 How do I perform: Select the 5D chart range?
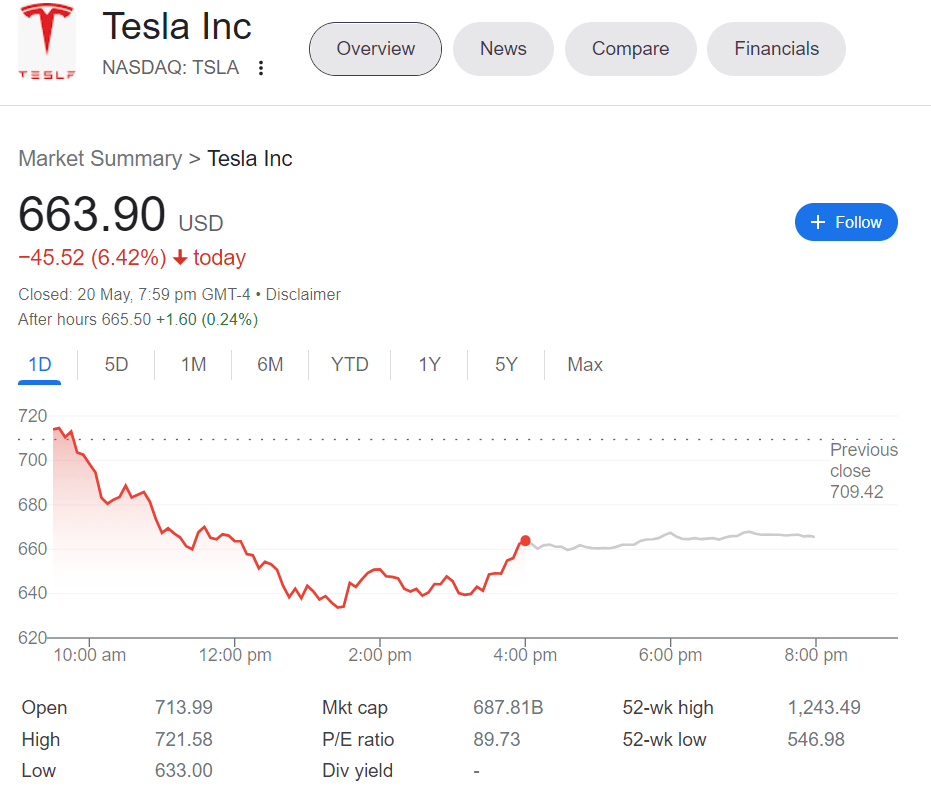click(x=116, y=365)
